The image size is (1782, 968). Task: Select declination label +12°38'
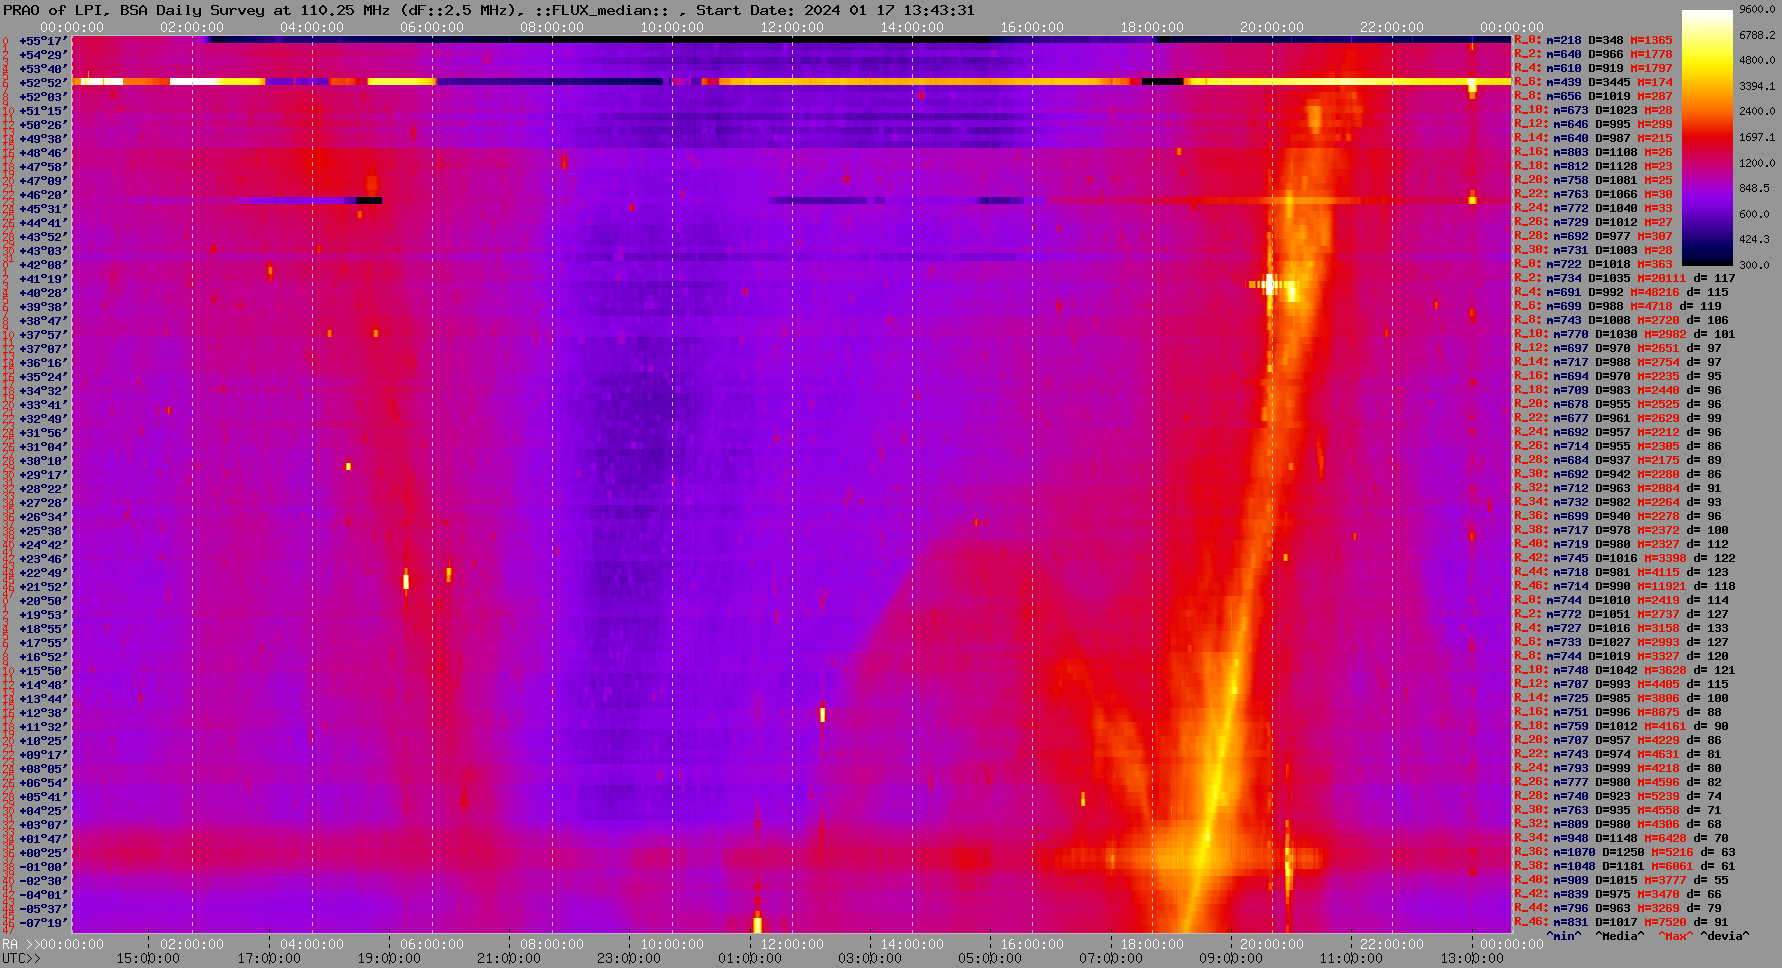click(x=43, y=713)
